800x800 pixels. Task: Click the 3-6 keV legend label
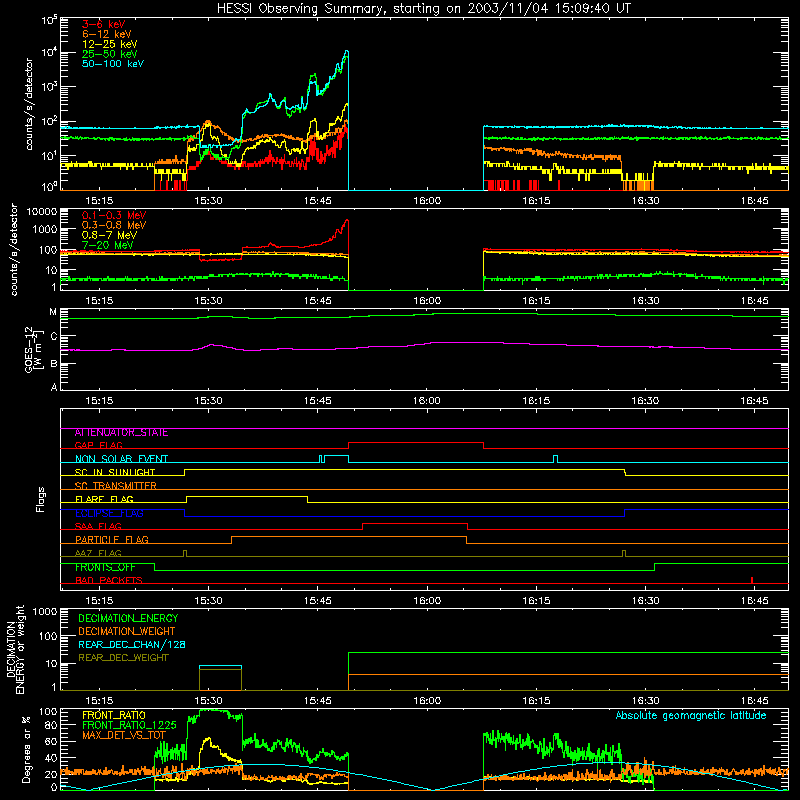tap(104, 24)
